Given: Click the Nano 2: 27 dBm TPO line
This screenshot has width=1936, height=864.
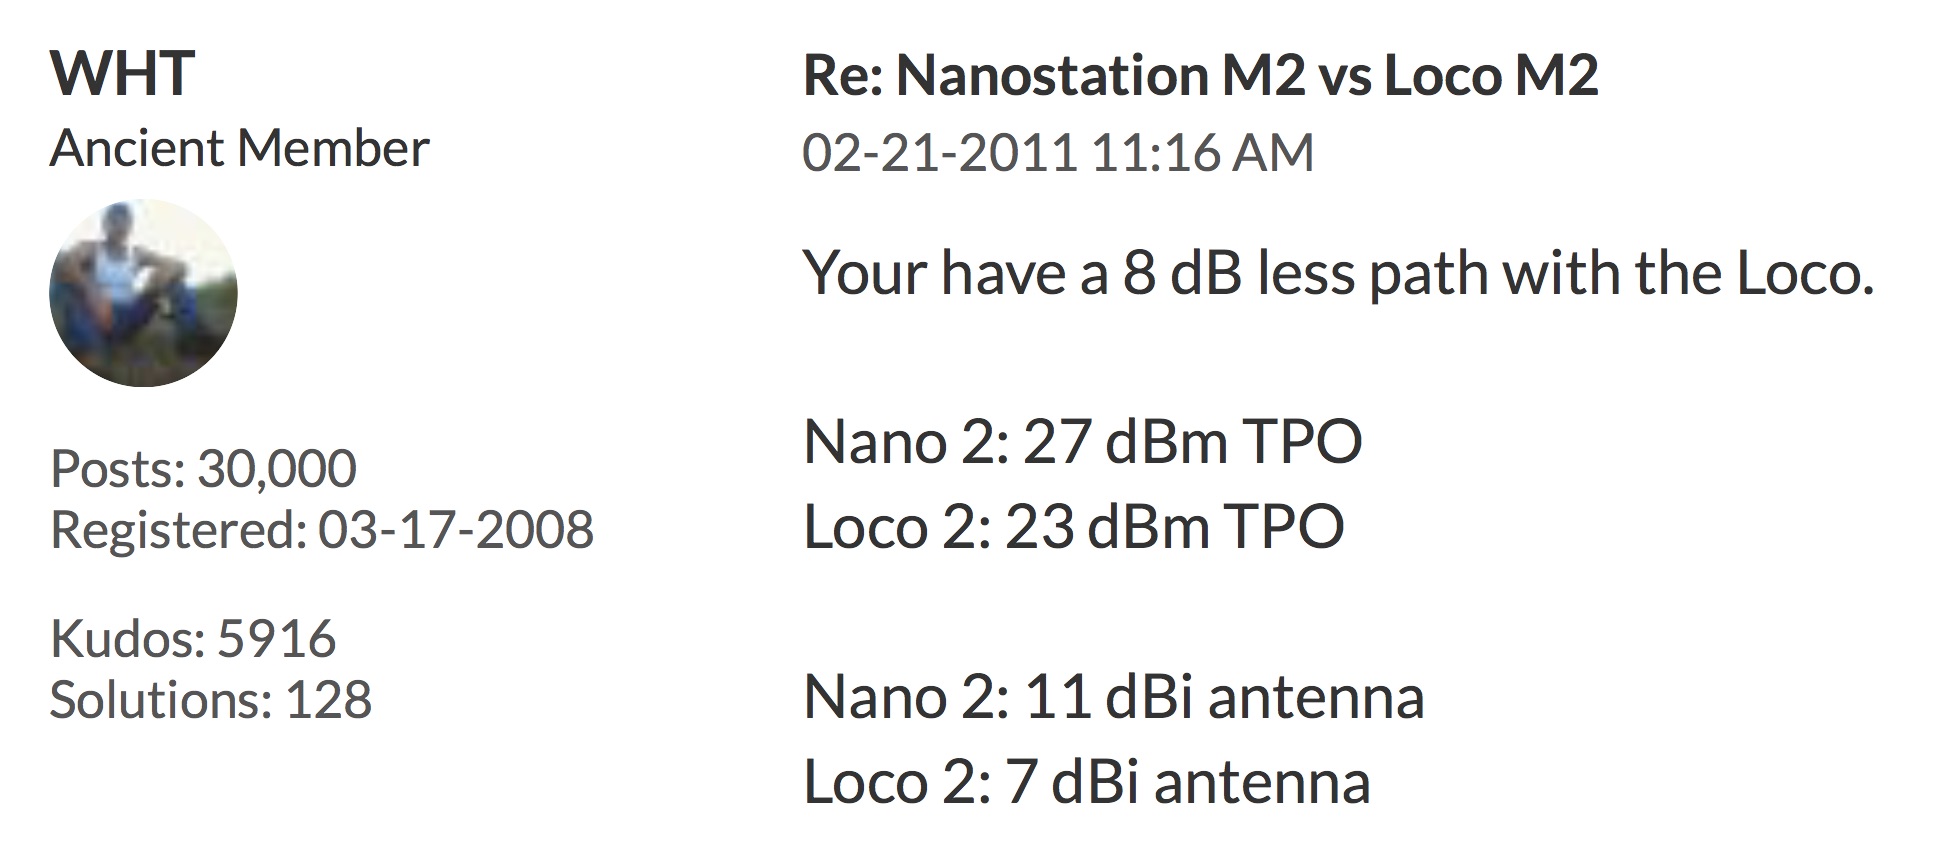Looking at the screenshot, I should point(1082,442).
